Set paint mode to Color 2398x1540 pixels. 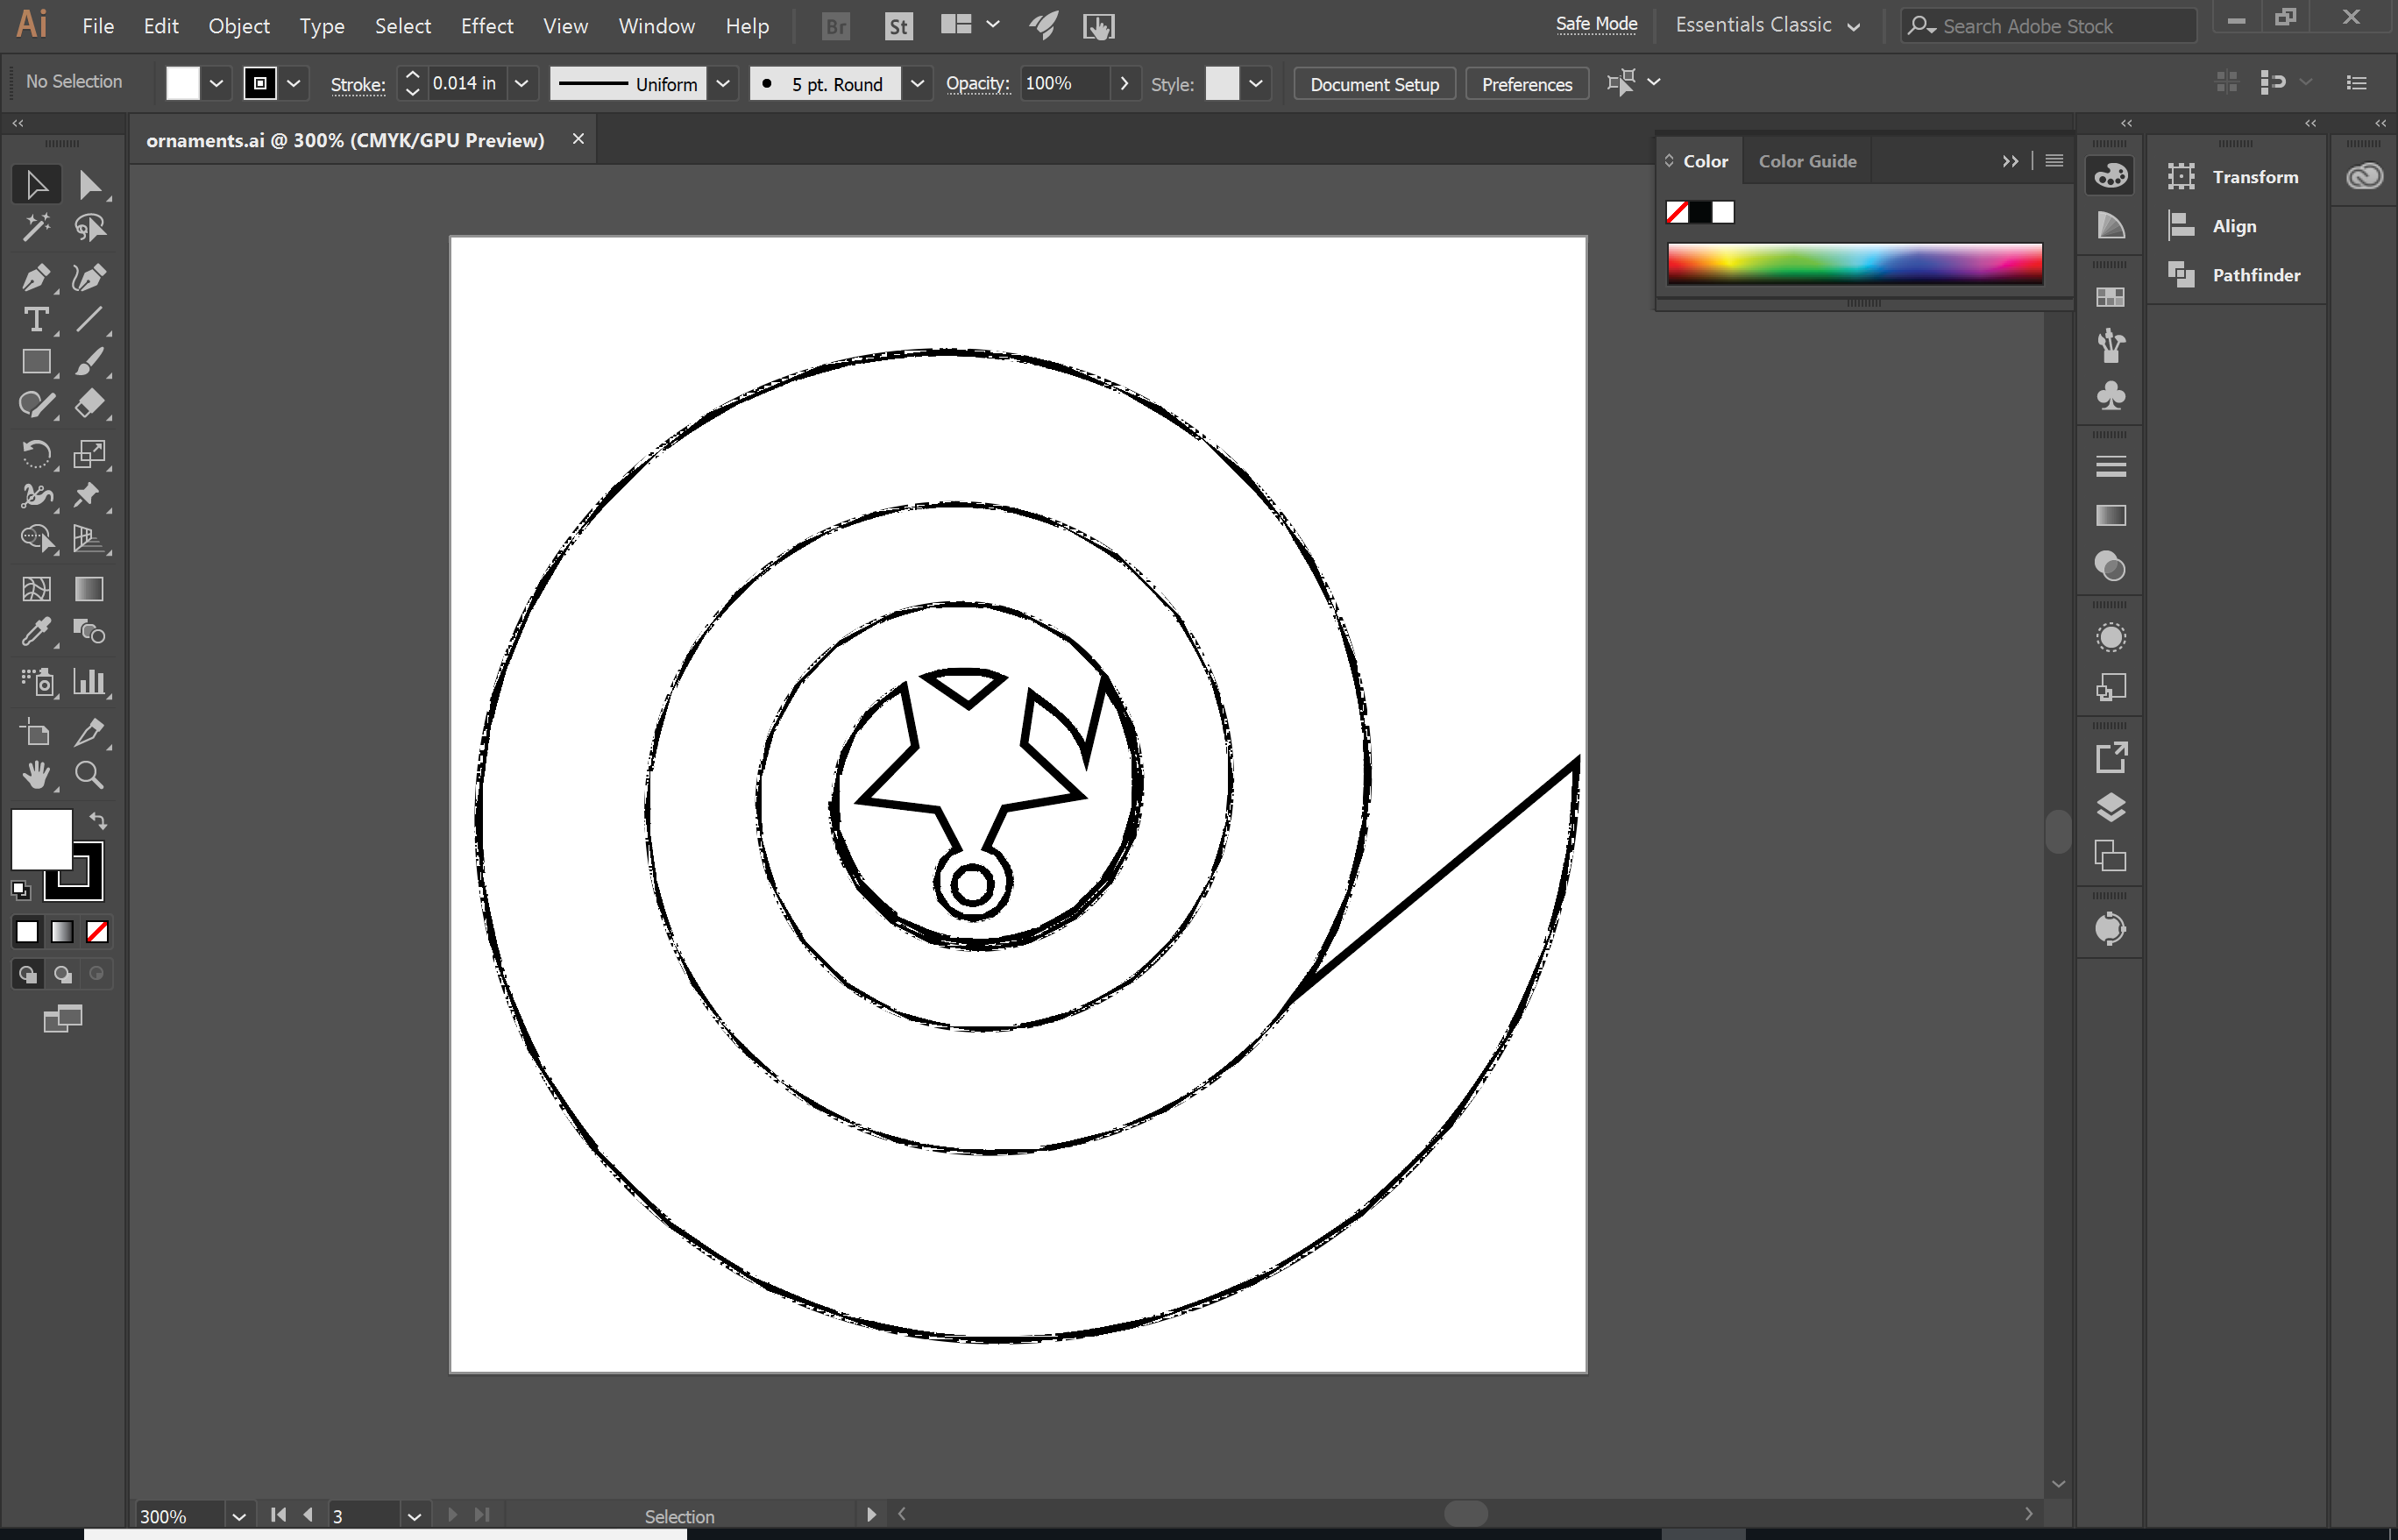(x=27, y=932)
